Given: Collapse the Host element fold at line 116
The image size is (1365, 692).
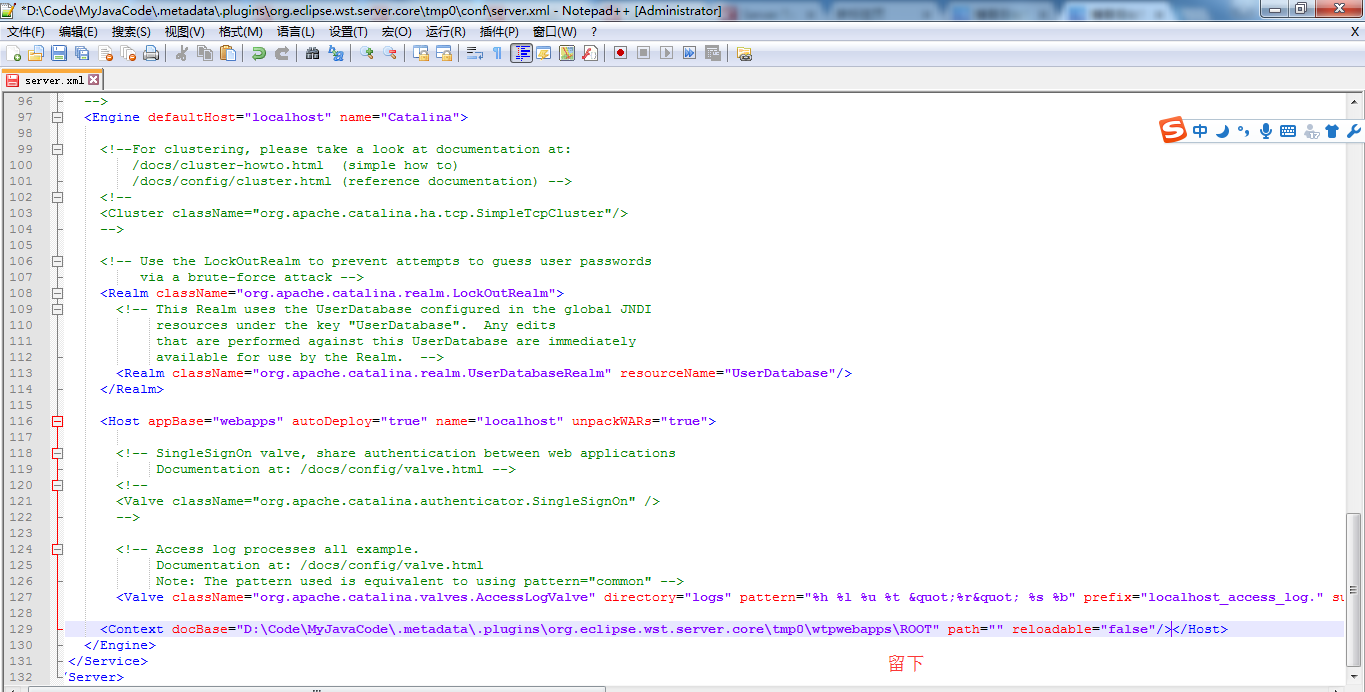Looking at the screenshot, I should click(x=57, y=421).
